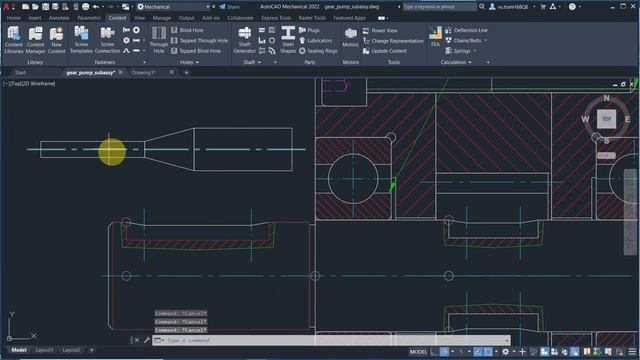Insert Sealing Rings

coord(318,51)
